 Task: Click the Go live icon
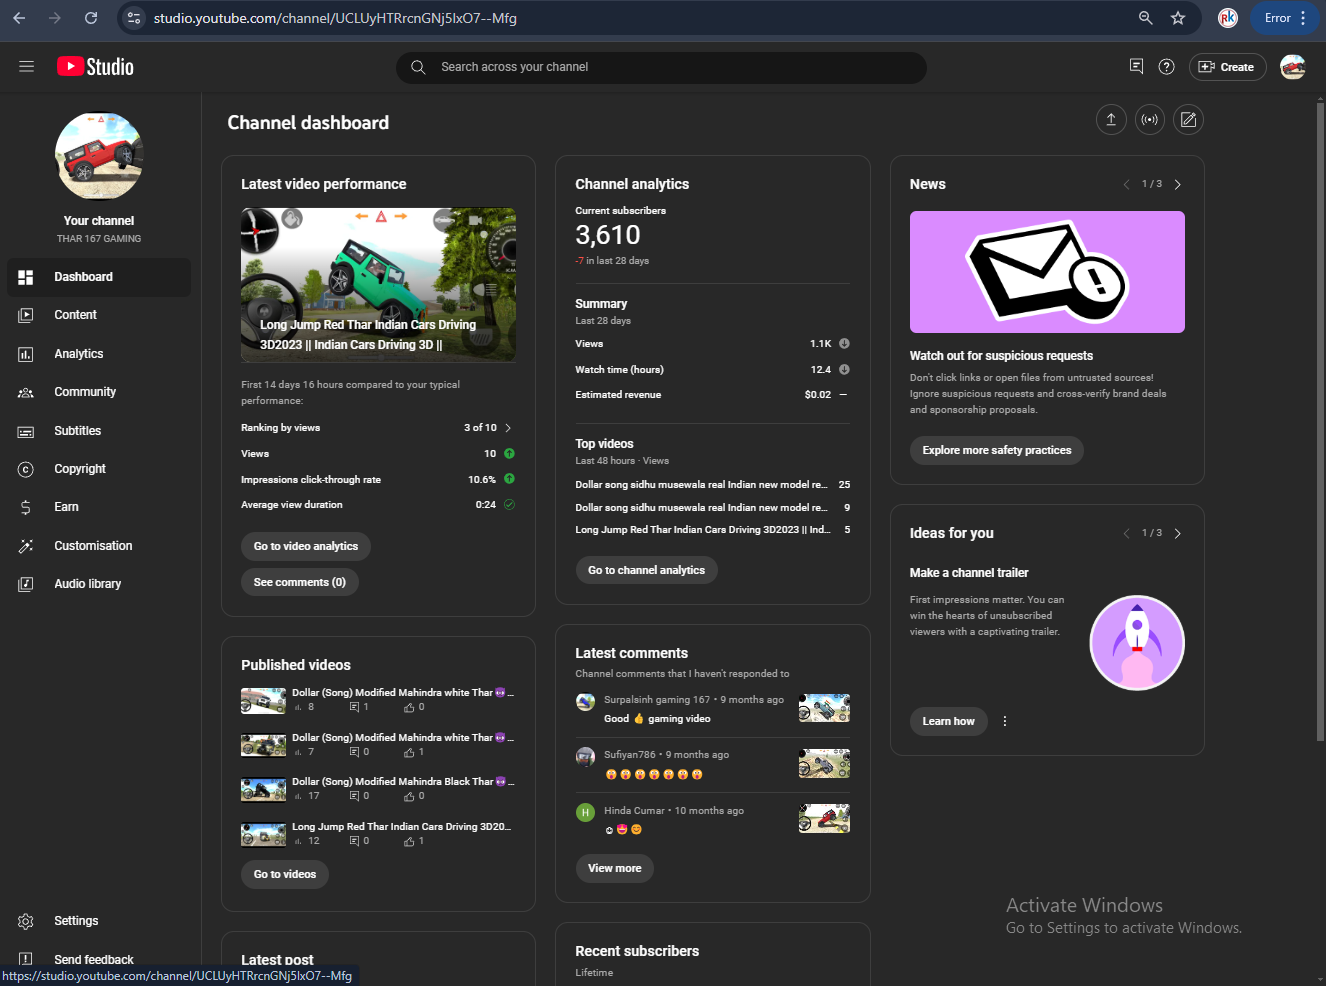coord(1150,120)
